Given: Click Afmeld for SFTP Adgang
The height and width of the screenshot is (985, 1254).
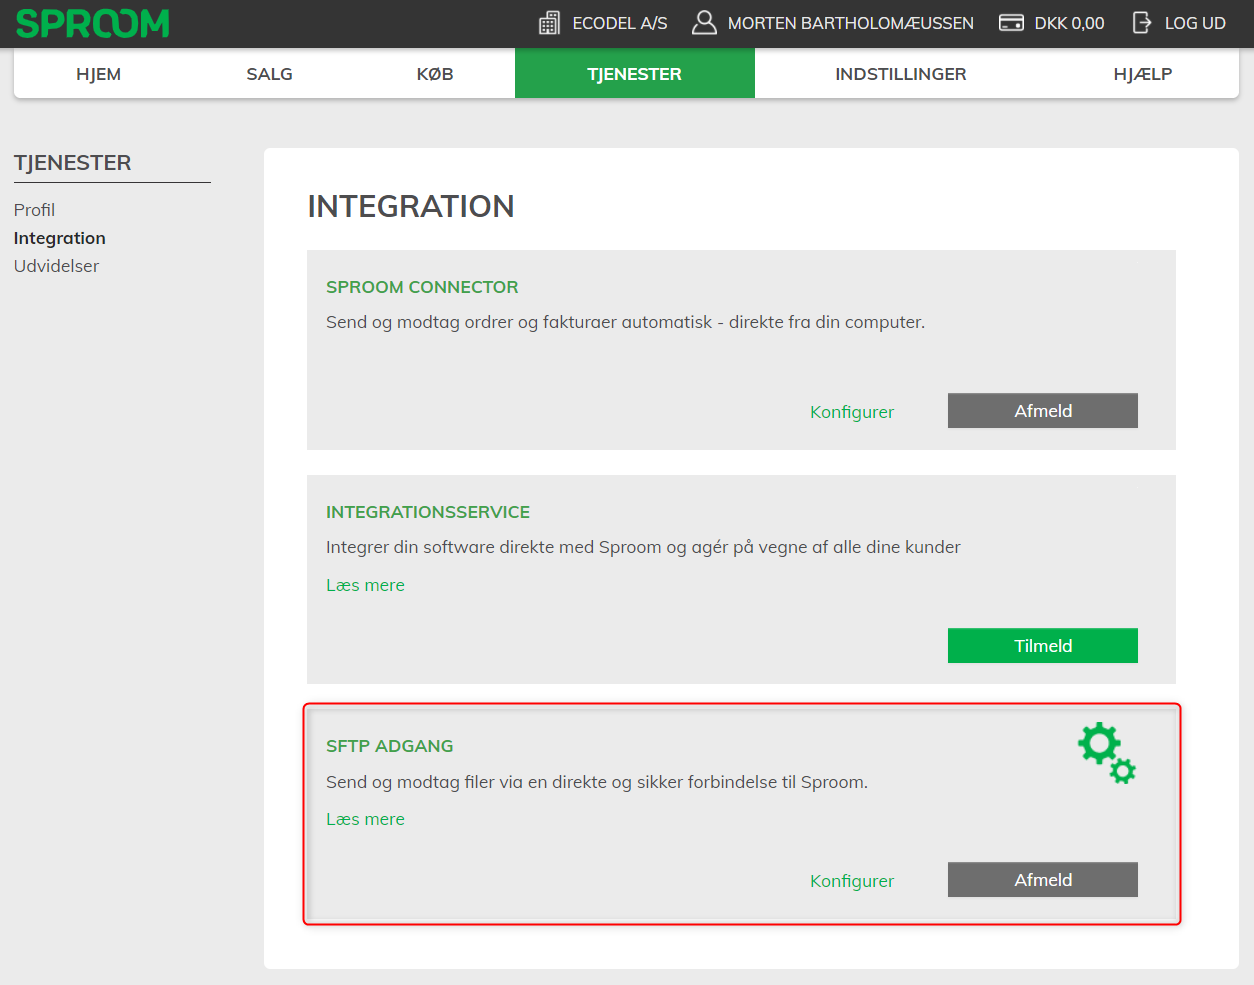Looking at the screenshot, I should (1043, 880).
